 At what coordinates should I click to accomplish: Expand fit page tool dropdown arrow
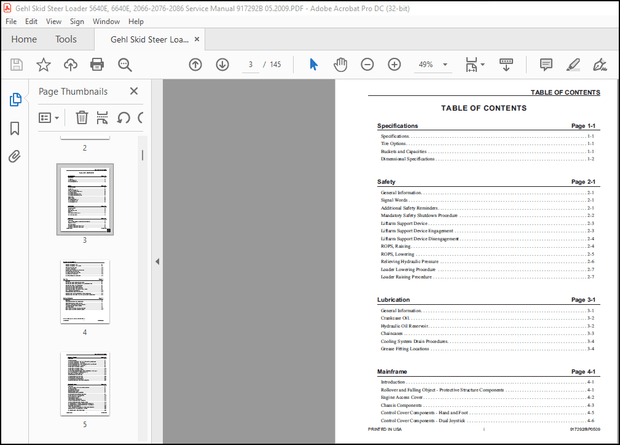pos(482,64)
